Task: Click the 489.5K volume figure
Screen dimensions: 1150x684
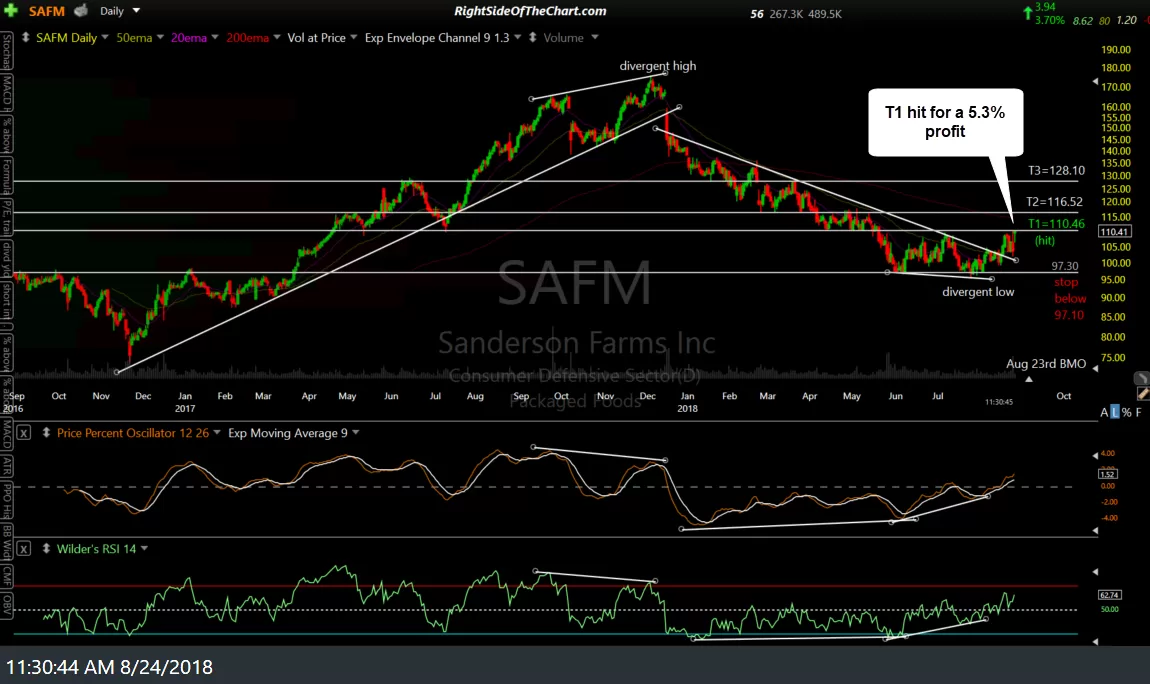Action: [825, 14]
